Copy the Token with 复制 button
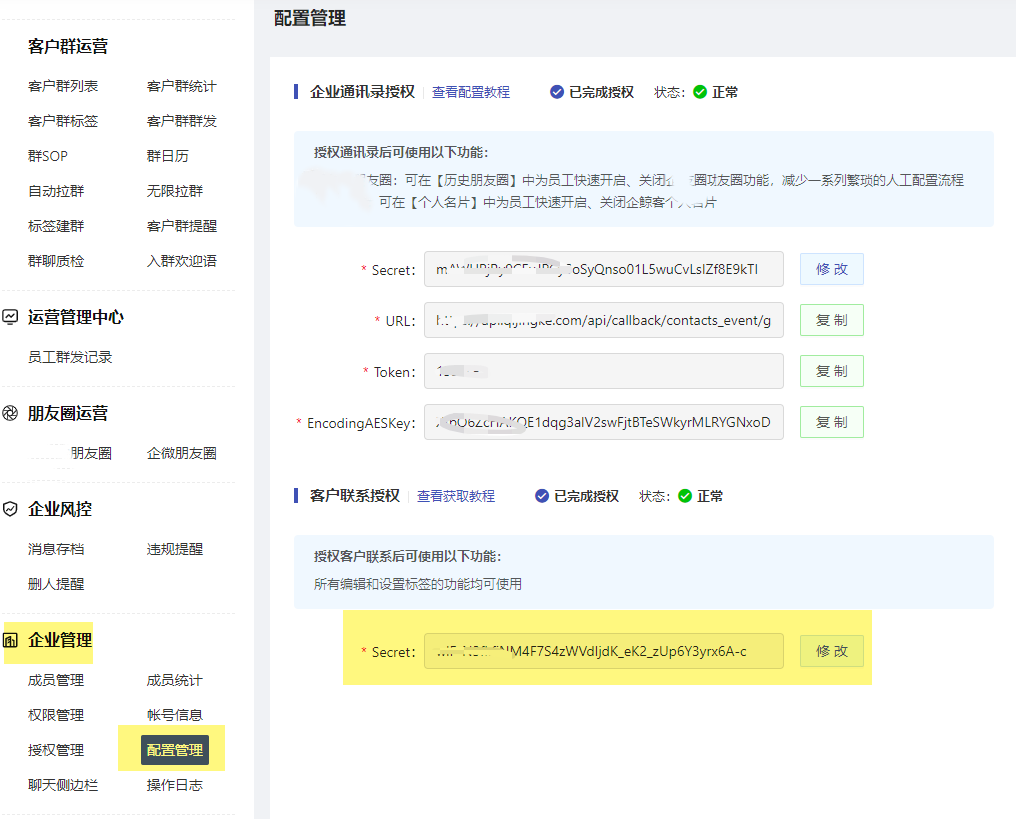The image size is (1016, 819). tap(832, 371)
